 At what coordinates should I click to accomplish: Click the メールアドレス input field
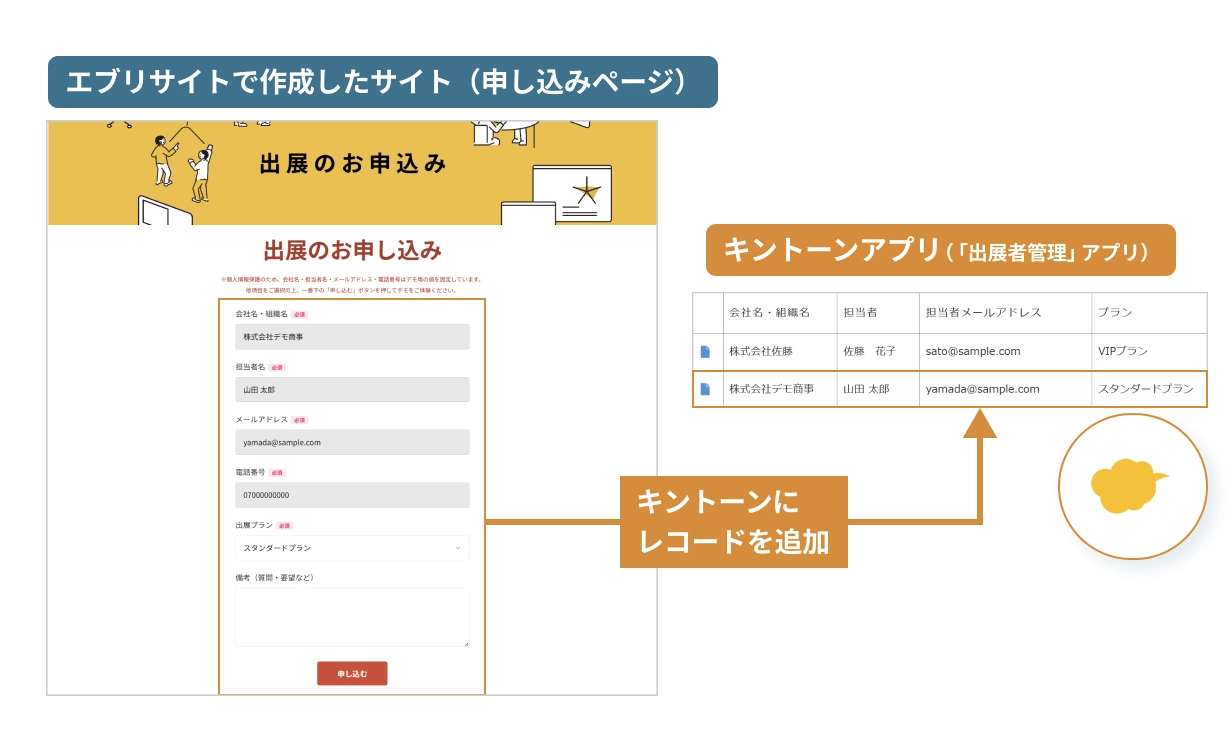pyautogui.click(x=352, y=442)
